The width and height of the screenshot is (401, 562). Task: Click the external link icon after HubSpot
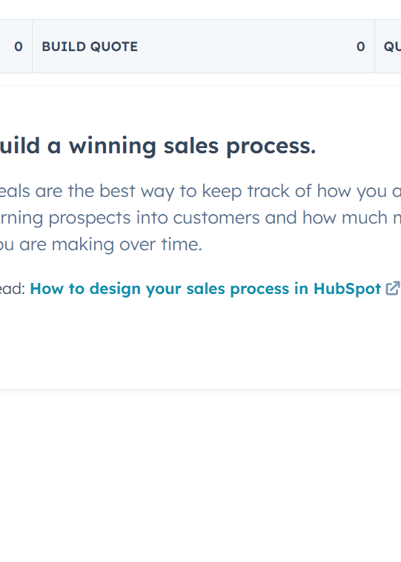tap(392, 289)
